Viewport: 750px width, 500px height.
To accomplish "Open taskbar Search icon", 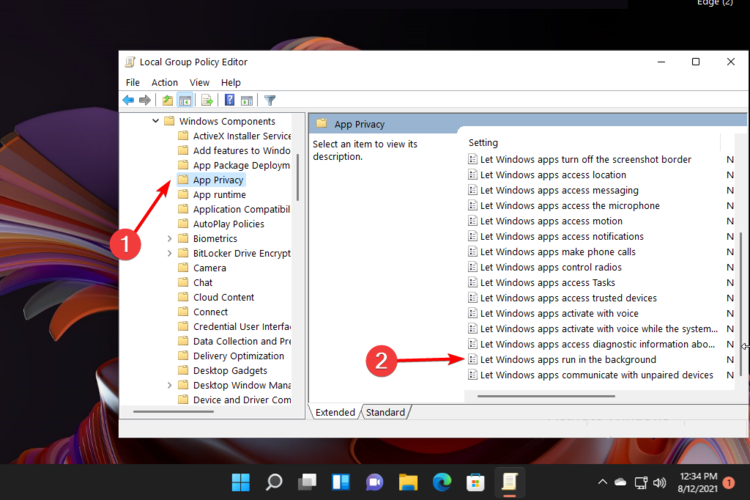I will pos(274,482).
